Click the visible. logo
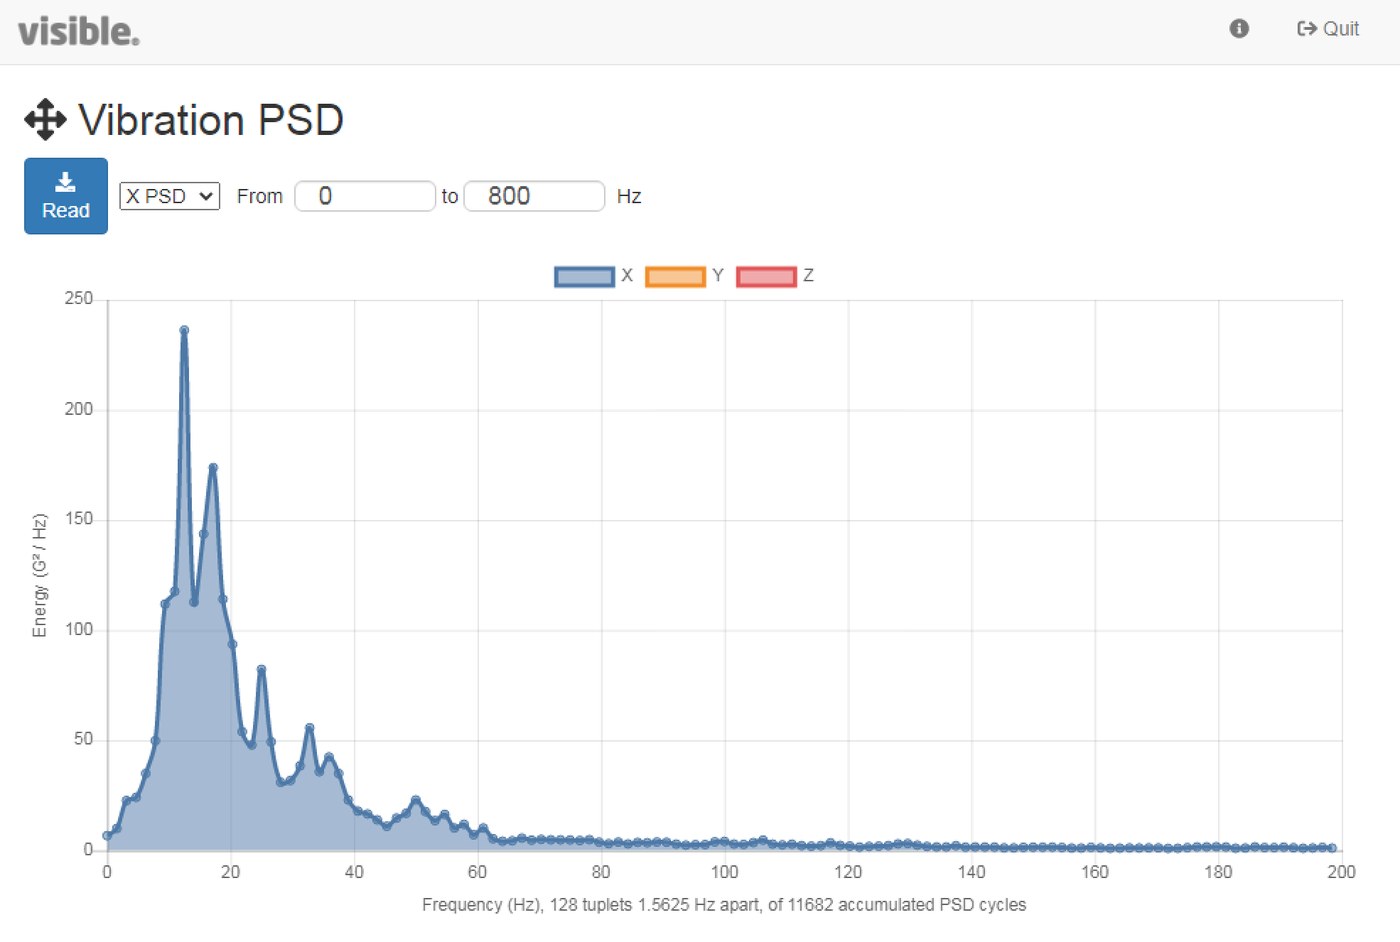Viewport: 1400px width, 942px height. coord(79,31)
